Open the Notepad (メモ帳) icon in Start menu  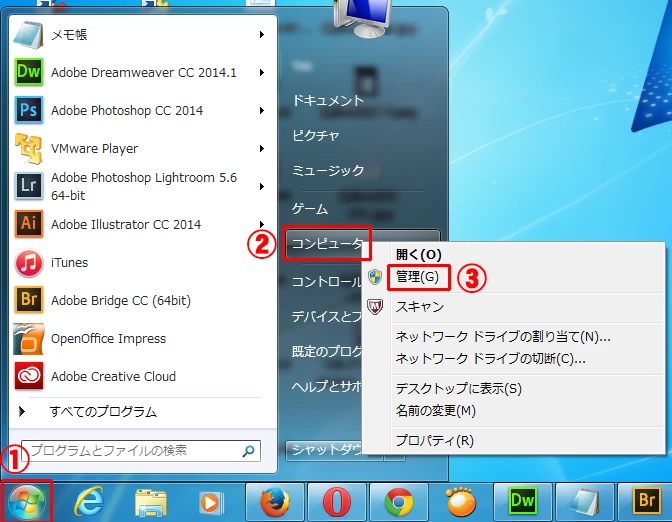pos(28,34)
